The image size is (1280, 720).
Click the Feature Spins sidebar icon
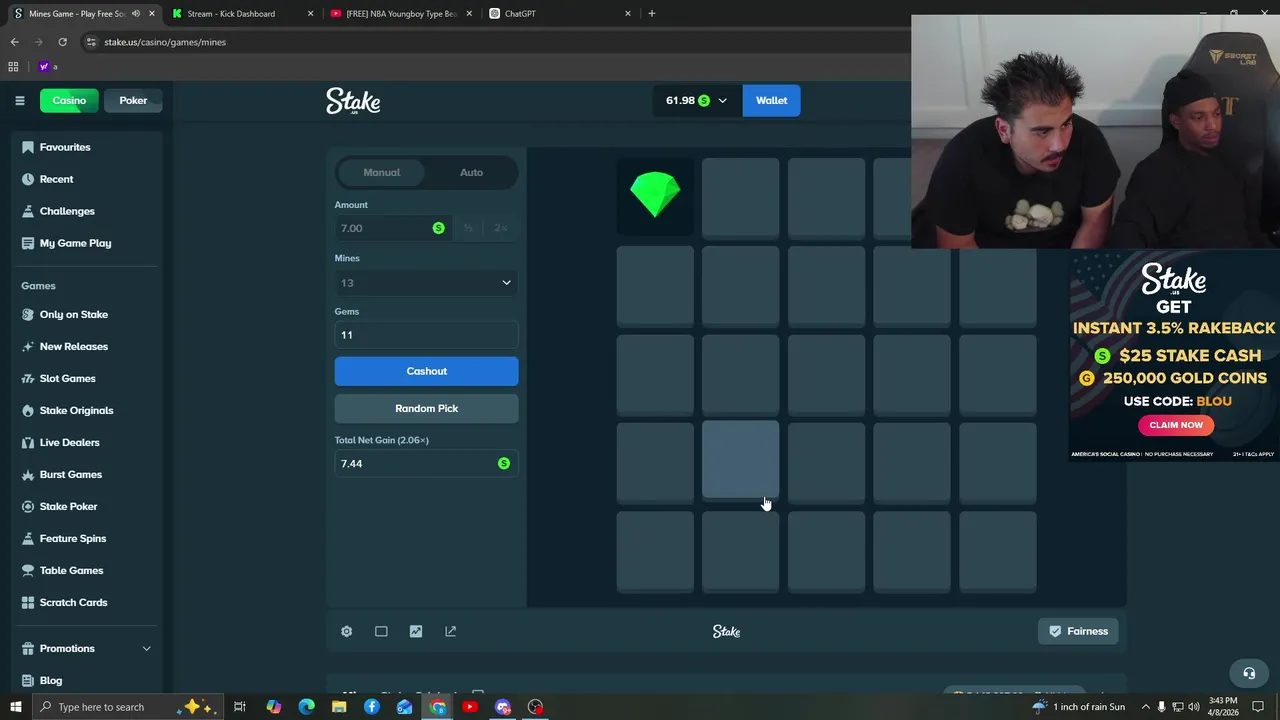pos(28,538)
